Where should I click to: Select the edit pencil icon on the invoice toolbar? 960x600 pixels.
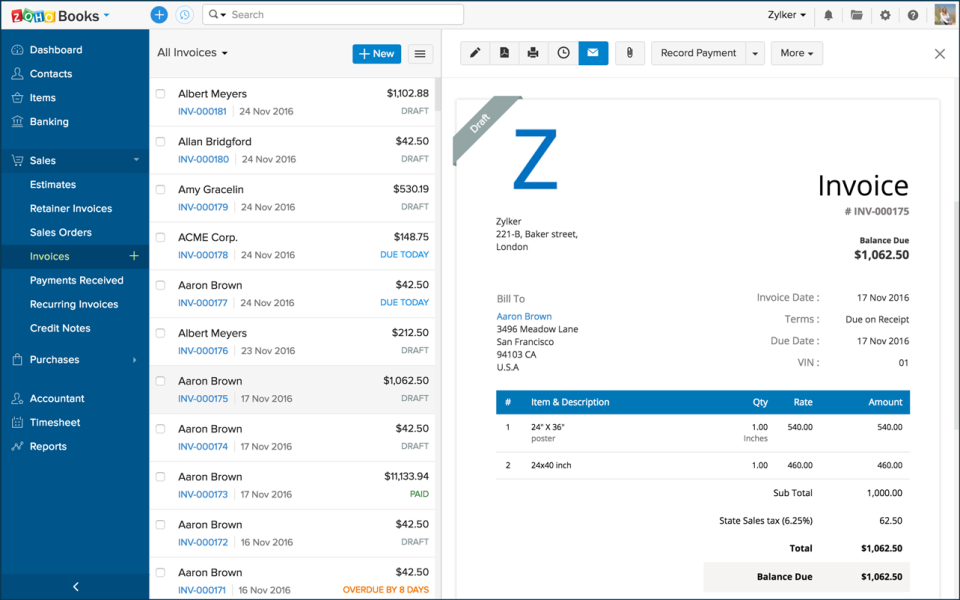[x=474, y=53]
